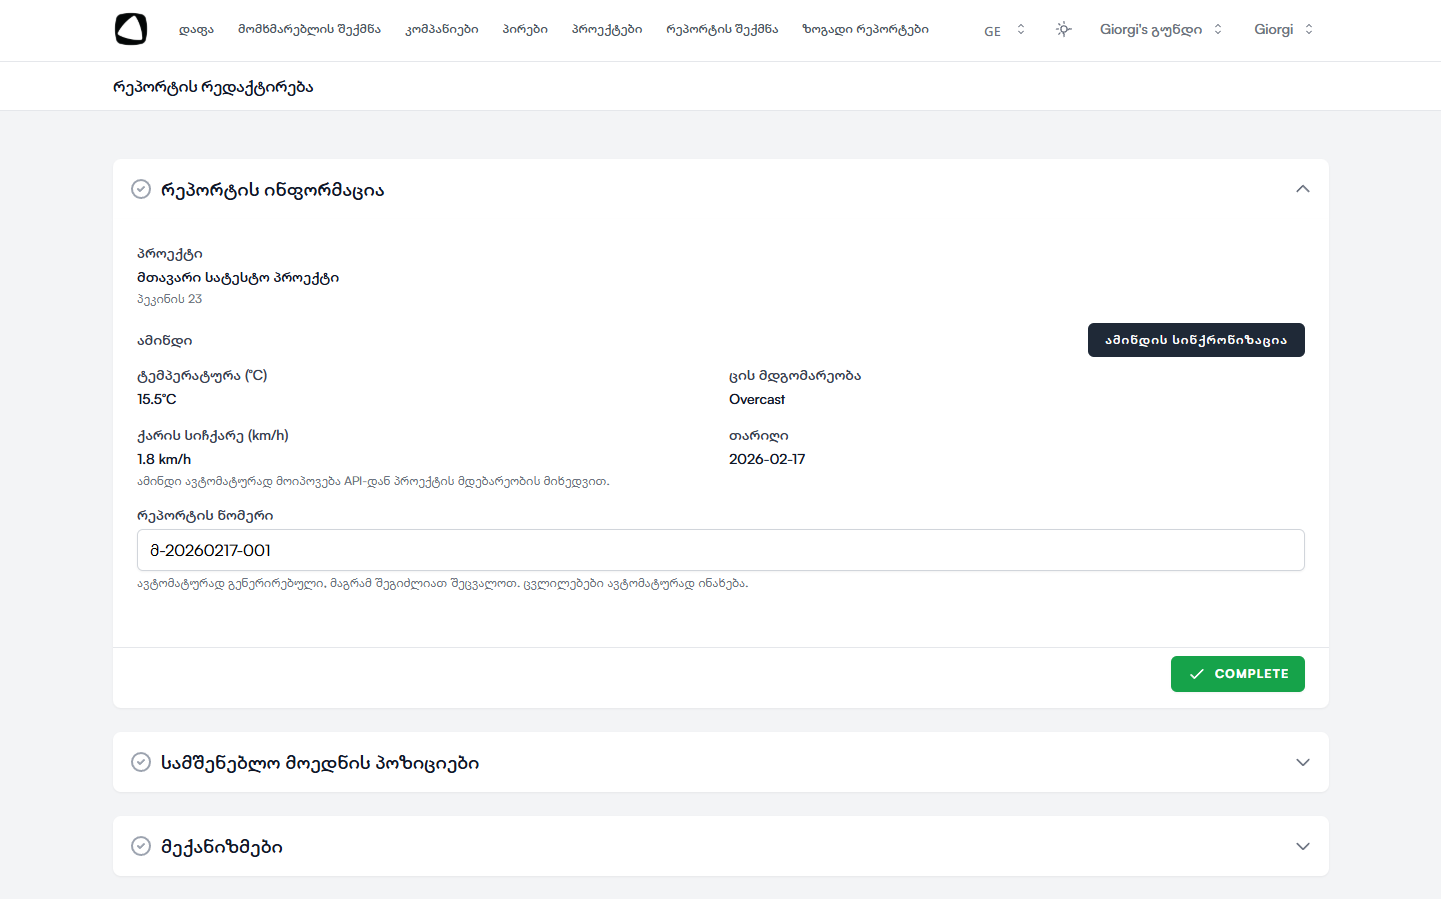Open the კომპანიები menu item
Screen dimensions: 1441x899
coord(441,30)
